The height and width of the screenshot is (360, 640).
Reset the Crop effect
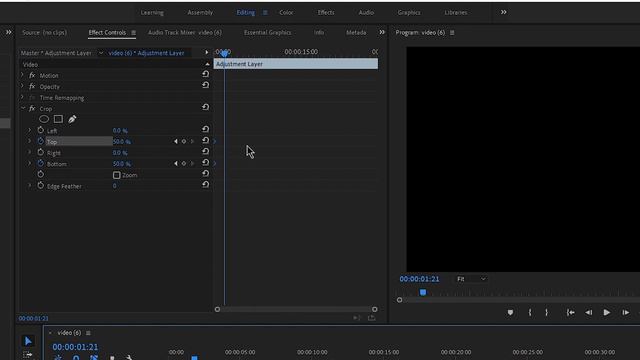[205, 107]
